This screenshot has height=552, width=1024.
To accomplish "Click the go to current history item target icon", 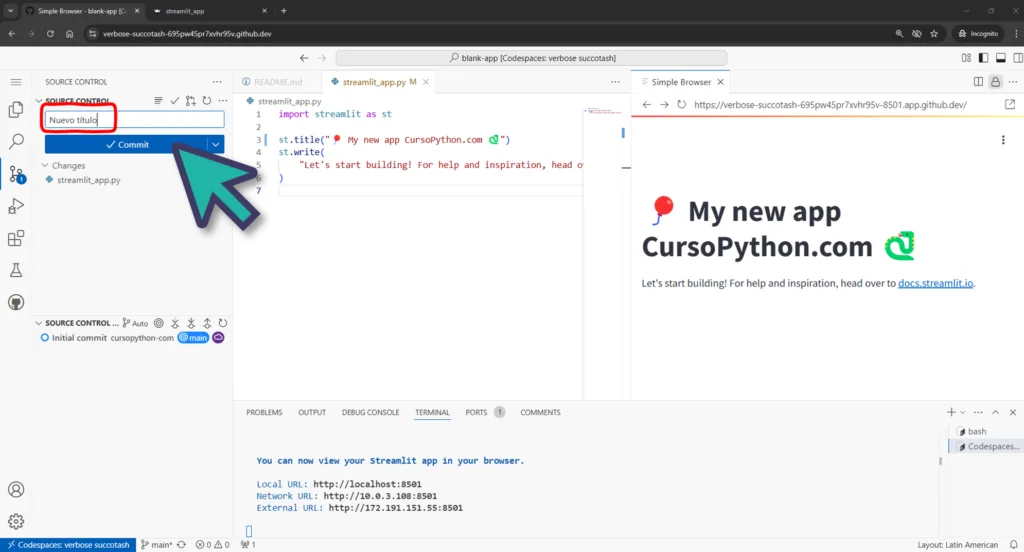I will click(159, 323).
